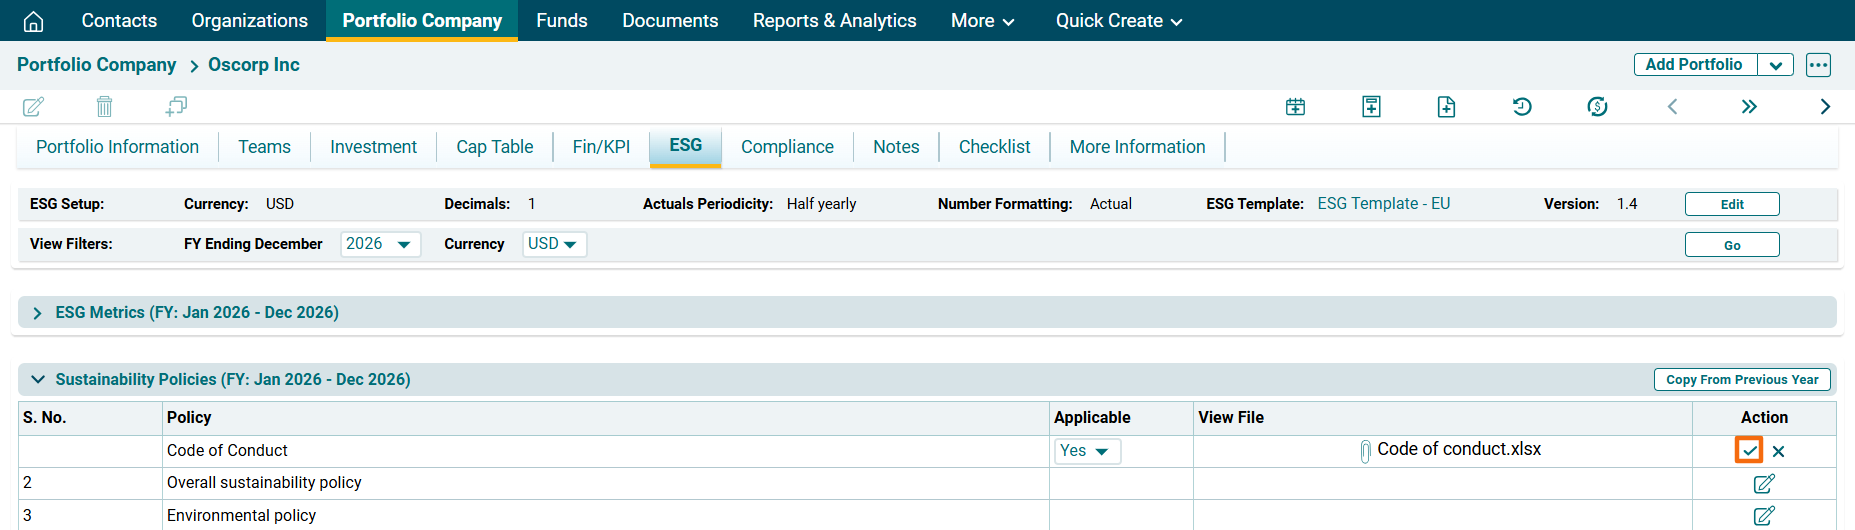Confirm Code of Conduct row with checkmark
Screen dimensions: 1855x530
pyautogui.click(x=1748, y=451)
